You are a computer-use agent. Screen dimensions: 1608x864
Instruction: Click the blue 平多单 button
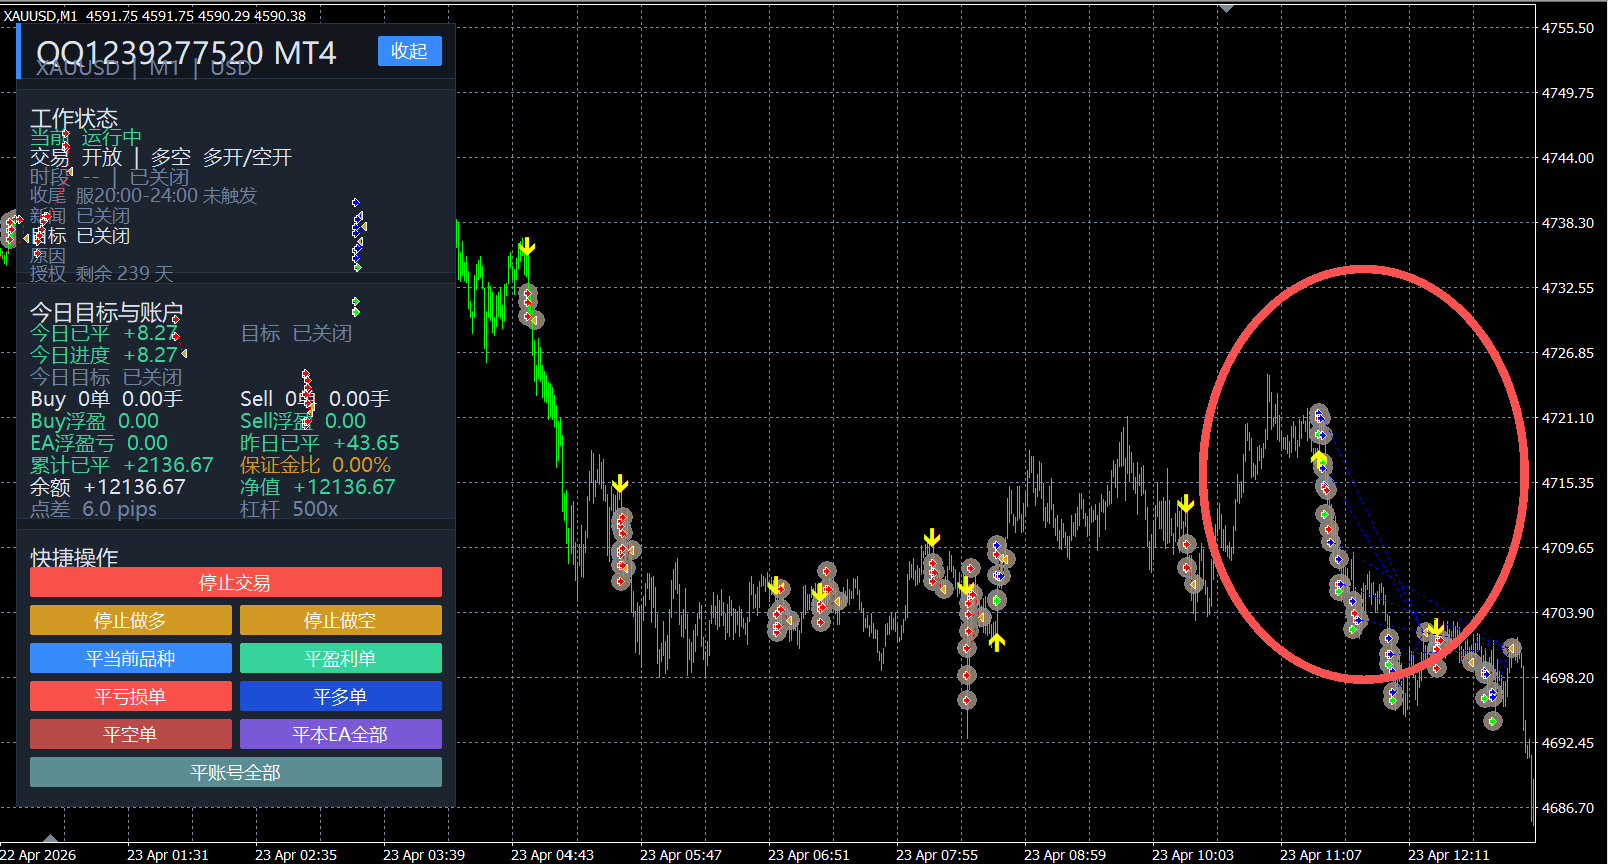pyautogui.click(x=340, y=697)
